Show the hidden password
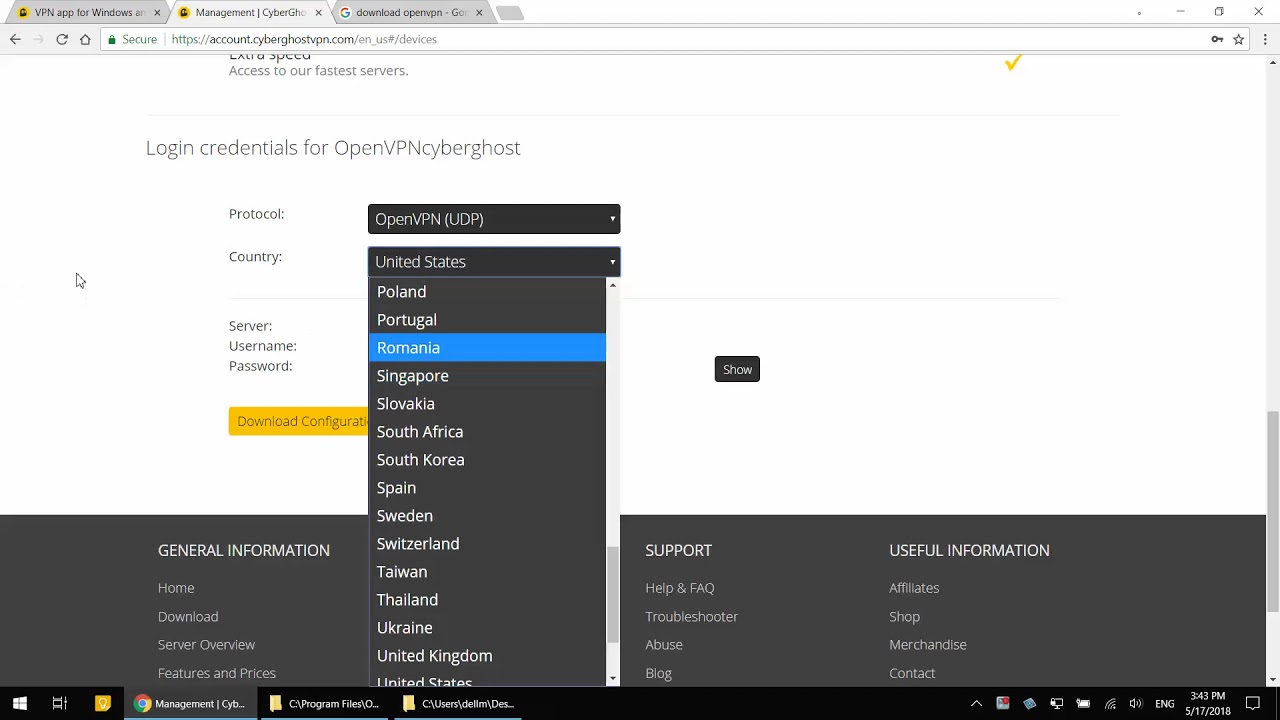Screen dimensions: 1280x720 pos(737,370)
